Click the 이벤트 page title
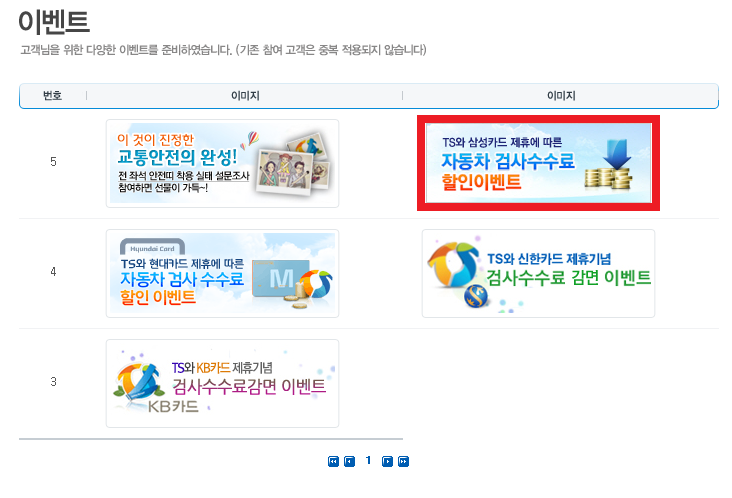The image size is (732, 498). coord(54,22)
